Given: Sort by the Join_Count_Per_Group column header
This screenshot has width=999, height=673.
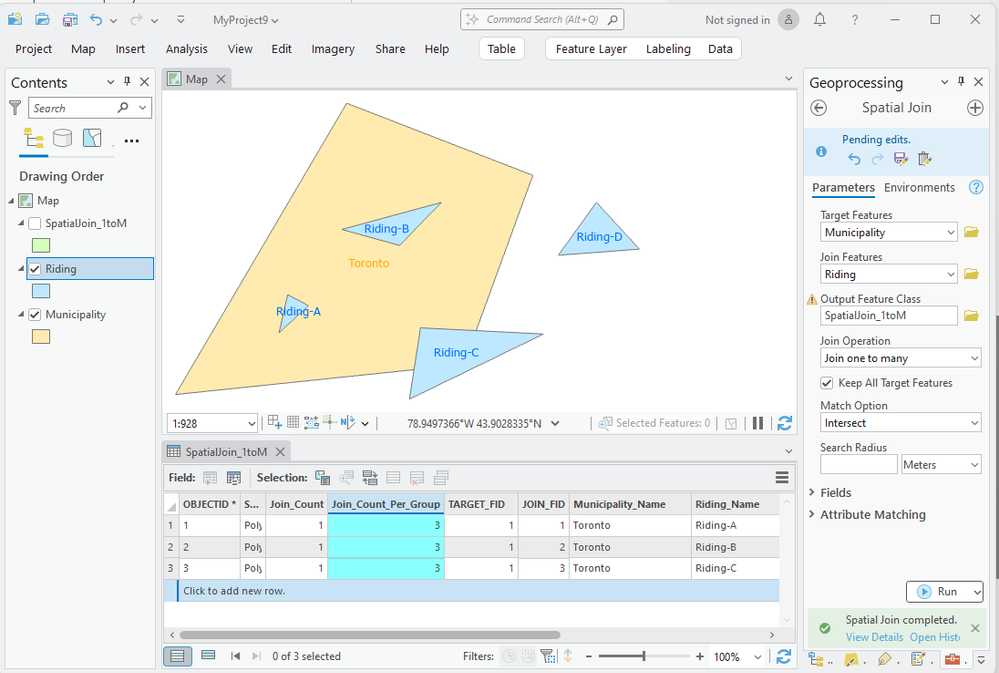Looking at the screenshot, I should coord(385,504).
